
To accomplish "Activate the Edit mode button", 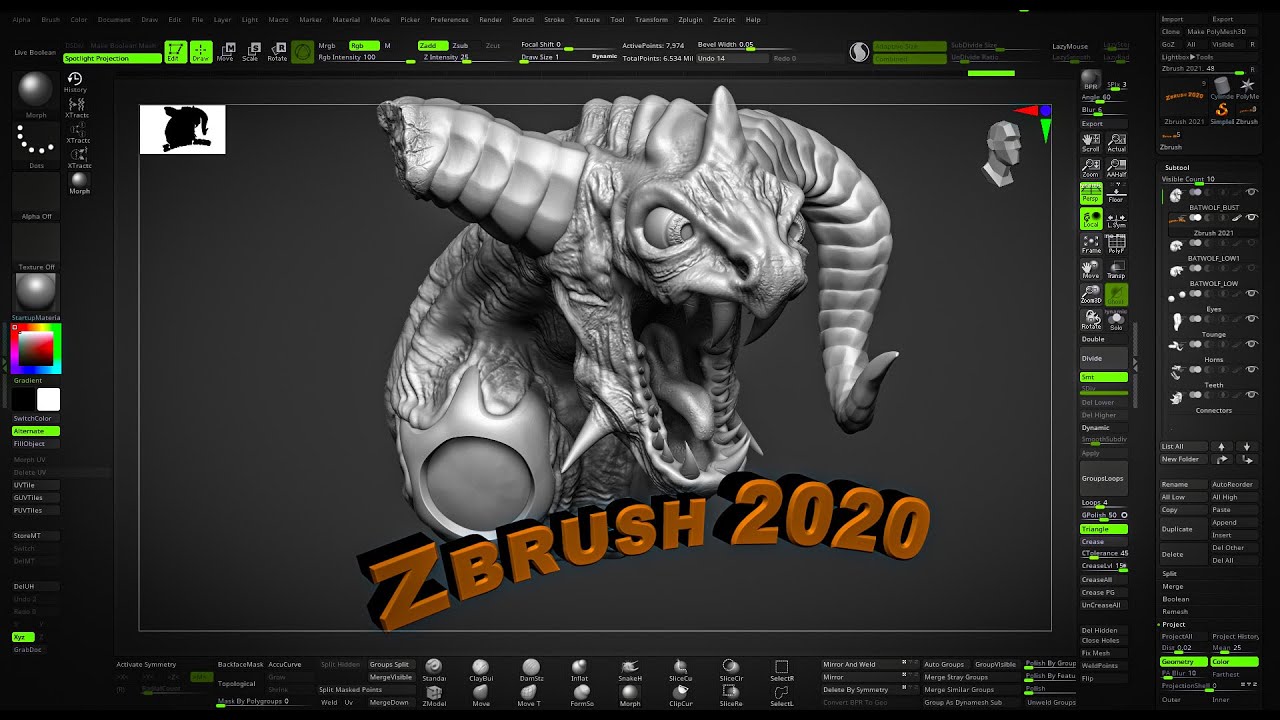I will pyautogui.click(x=175, y=52).
